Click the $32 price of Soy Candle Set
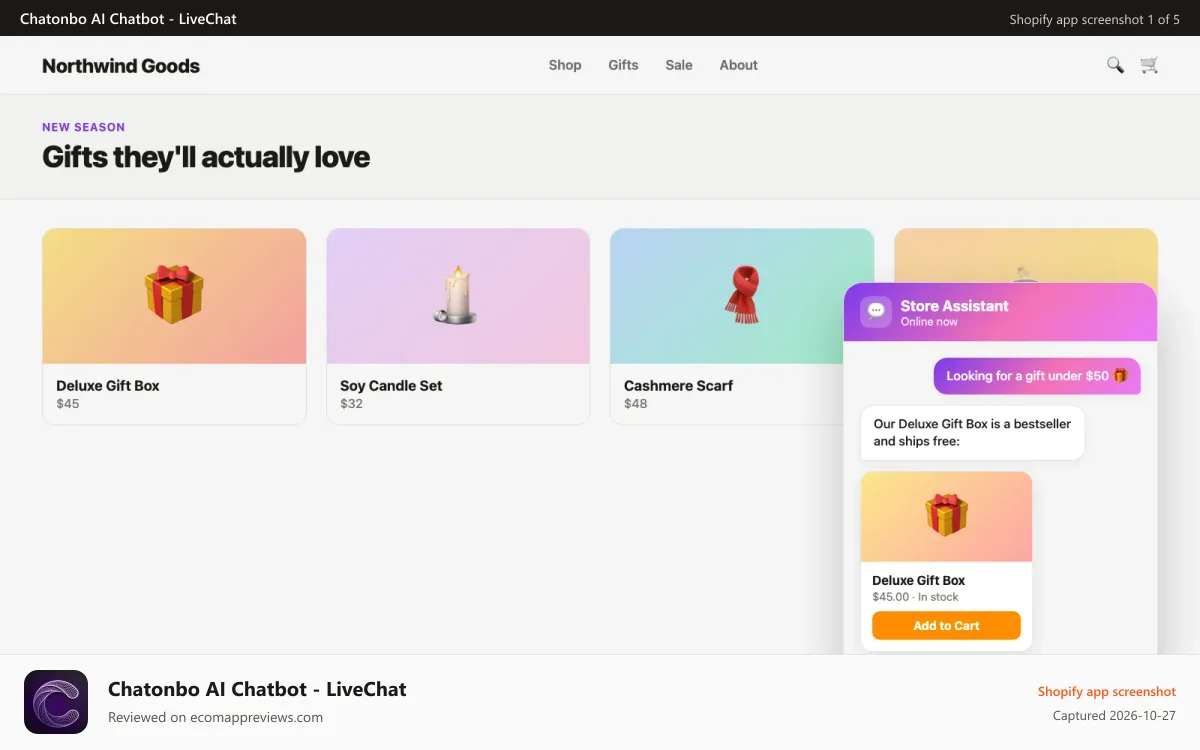The height and width of the screenshot is (750, 1200). pos(352,404)
